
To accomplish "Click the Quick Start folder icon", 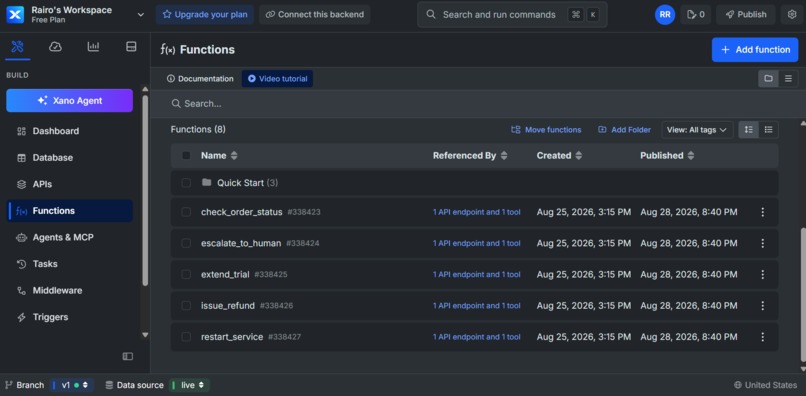I will (x=207, y=182).
